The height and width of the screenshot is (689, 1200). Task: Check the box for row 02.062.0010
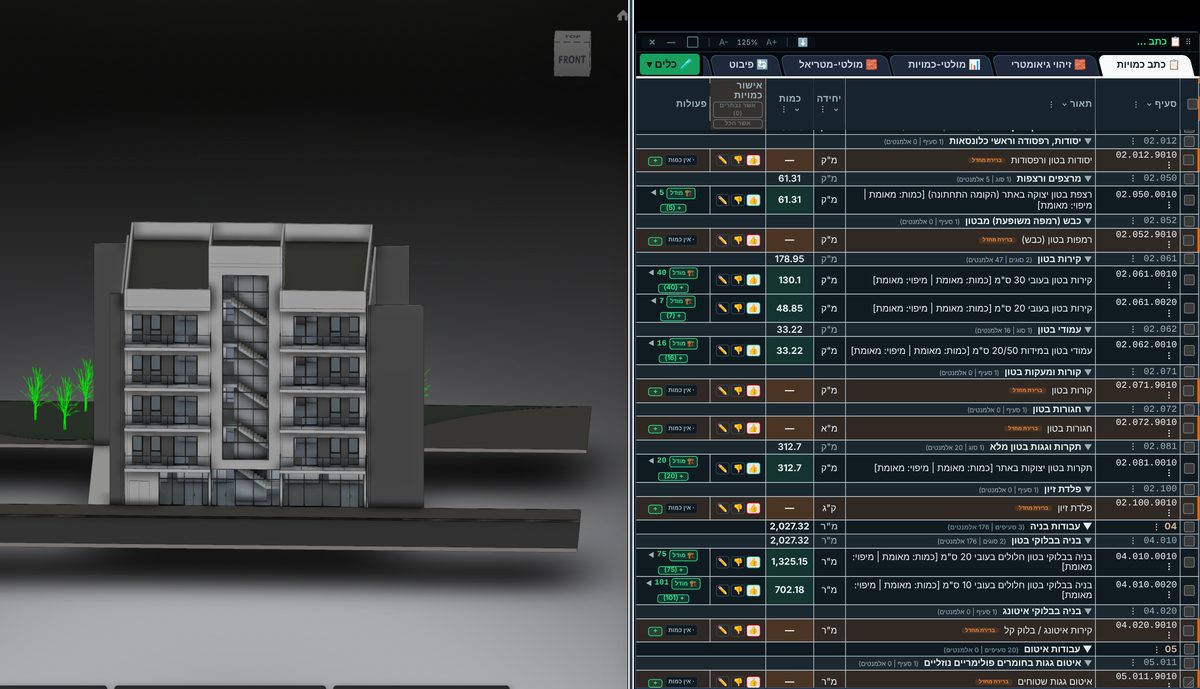(1189, 350)
